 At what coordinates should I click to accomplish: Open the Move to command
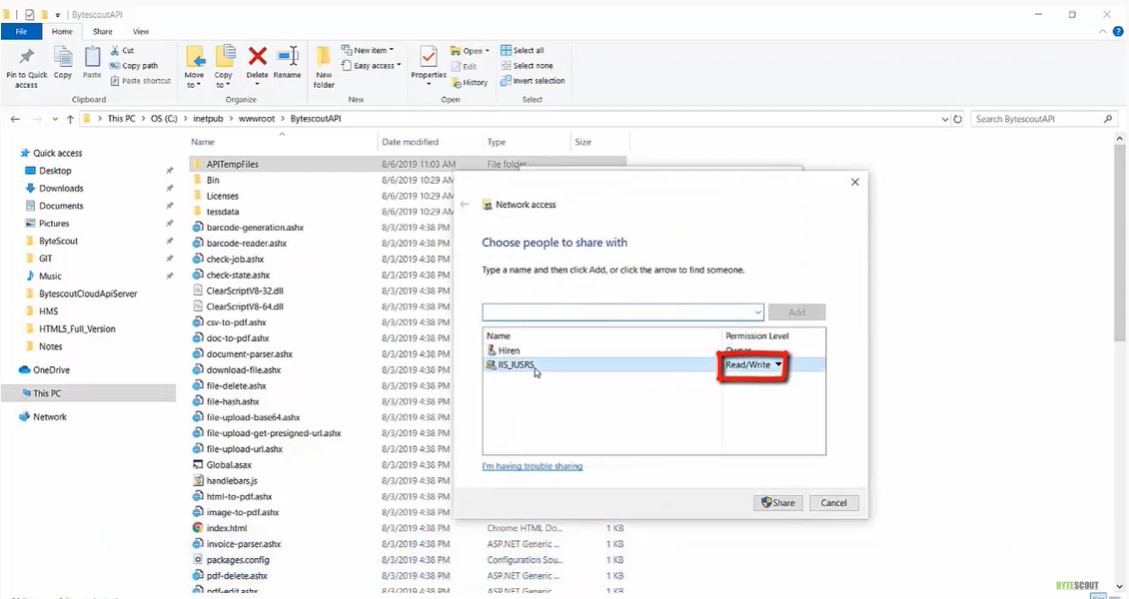[x=194, y=67]
